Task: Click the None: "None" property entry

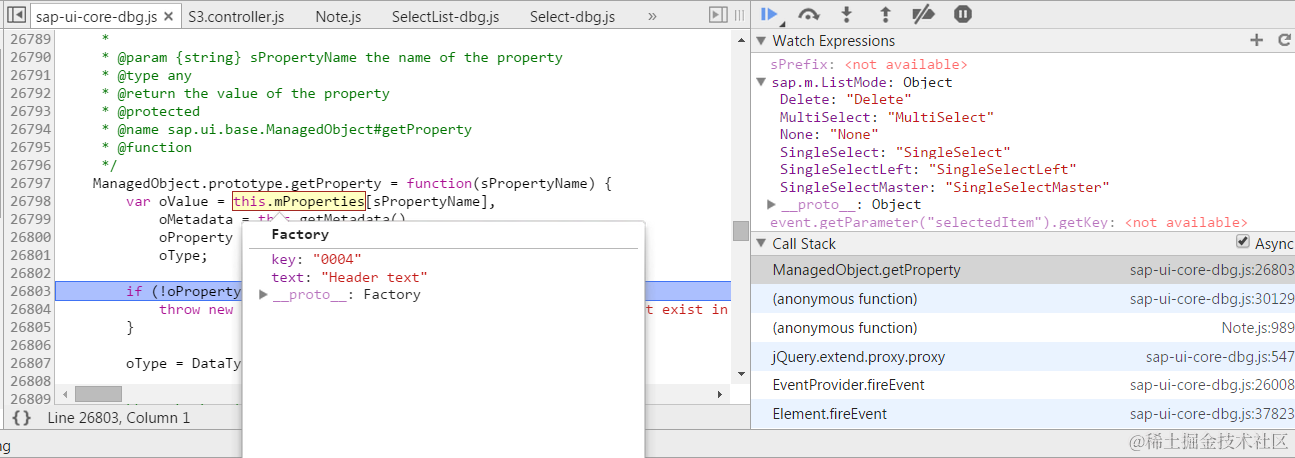Action: tap(828, 135)
